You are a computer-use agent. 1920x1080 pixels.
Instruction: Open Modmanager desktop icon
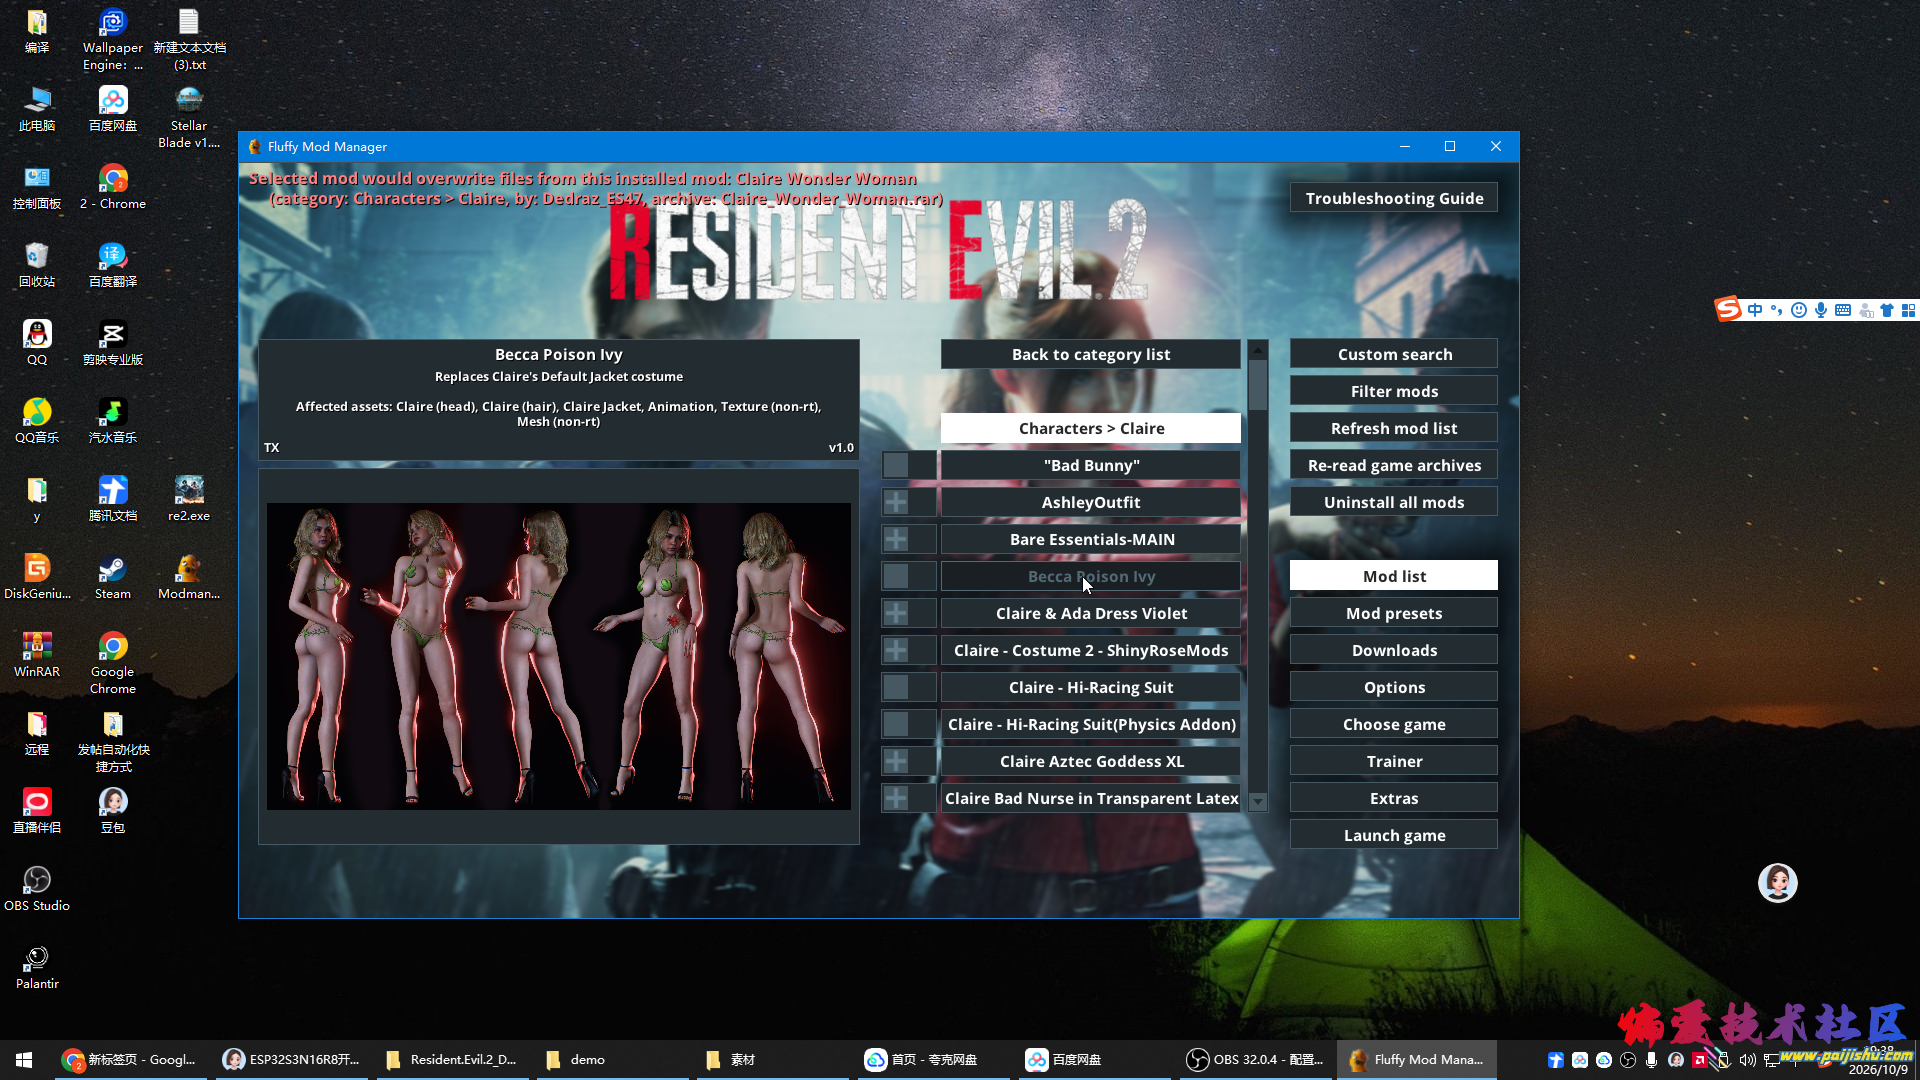(189, 578)
